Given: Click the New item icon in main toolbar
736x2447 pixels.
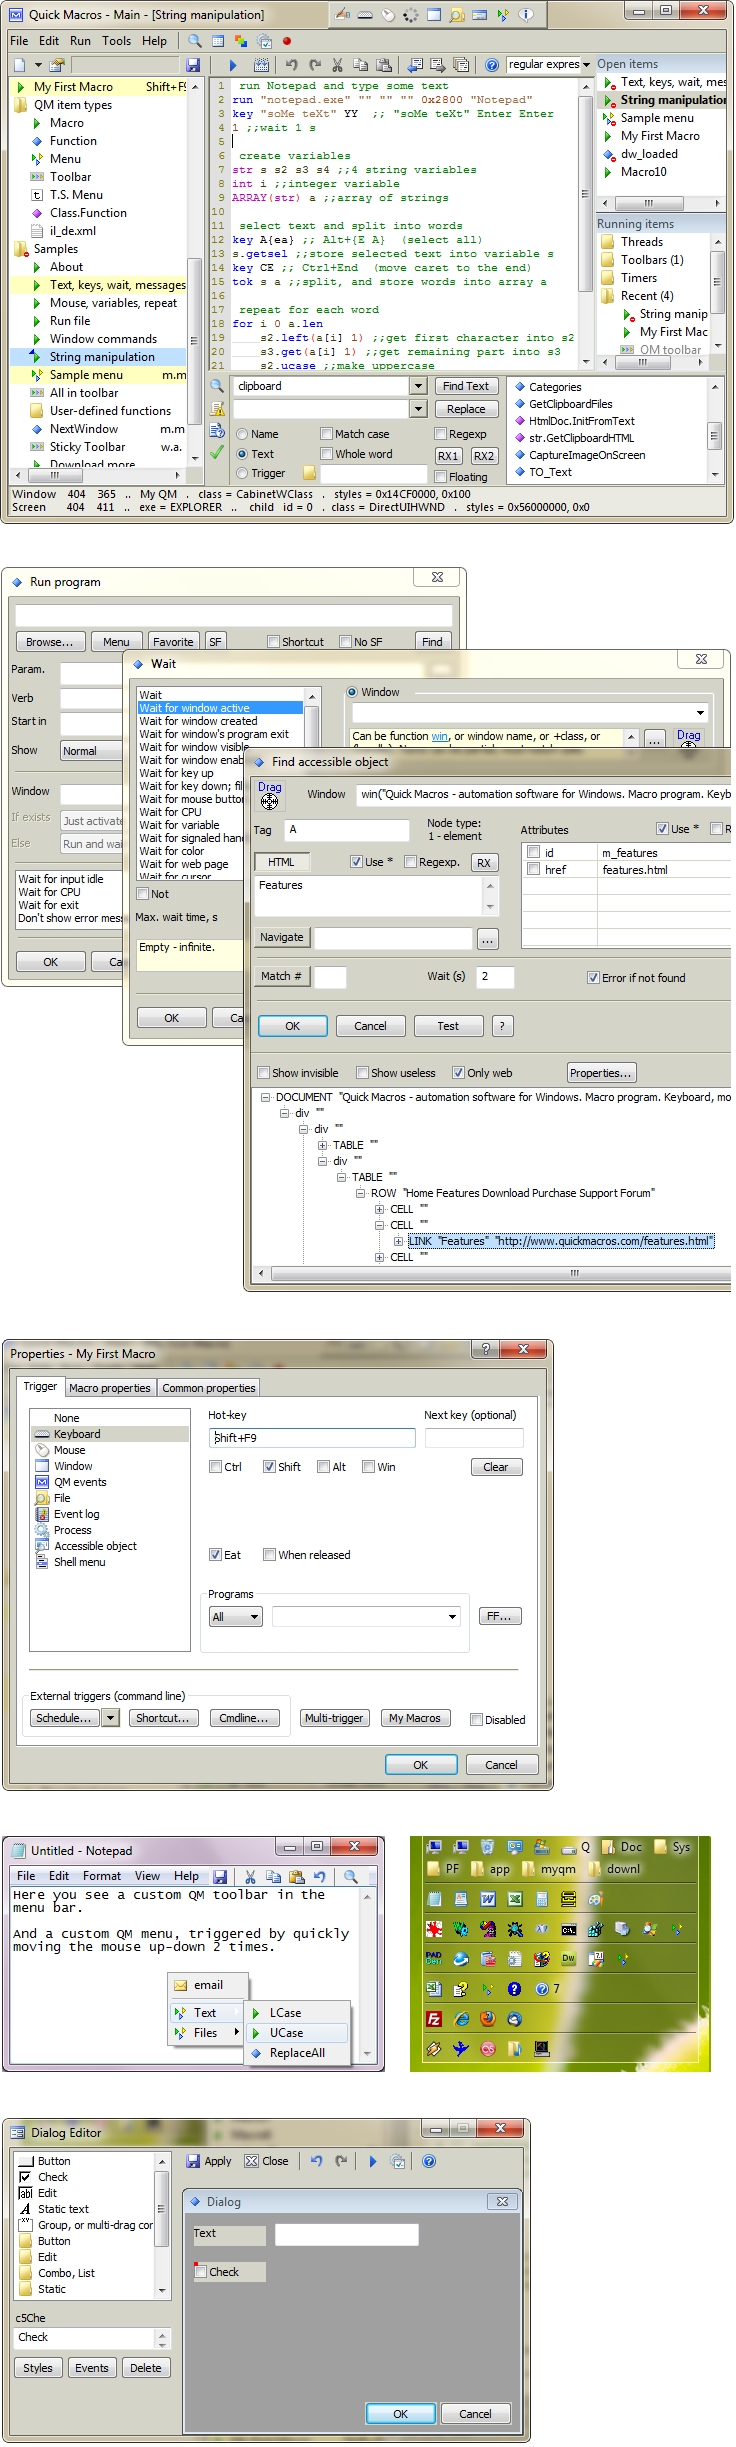Looking at the screenshot, I should tap(19, 65).
